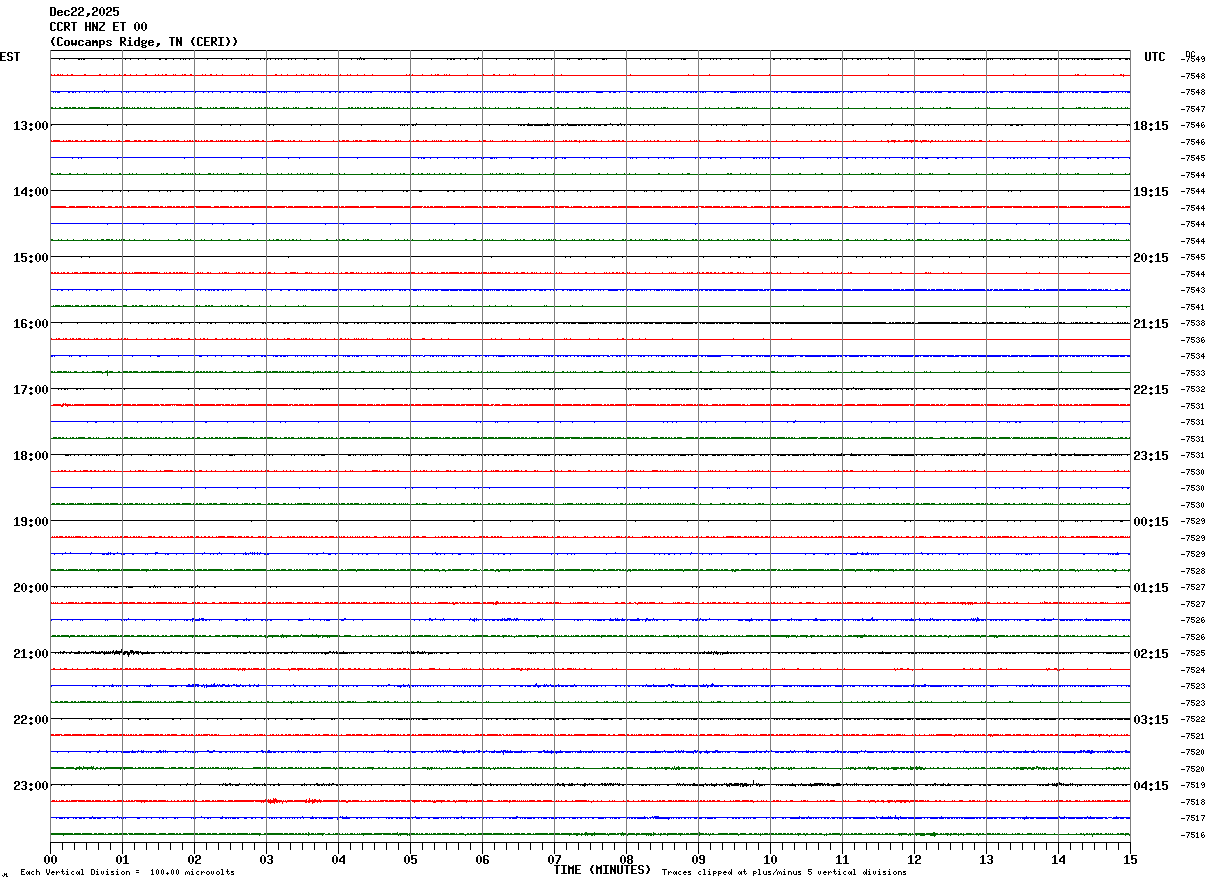
Task: Click the DC offset column header
Action: tap(1190, 54)
